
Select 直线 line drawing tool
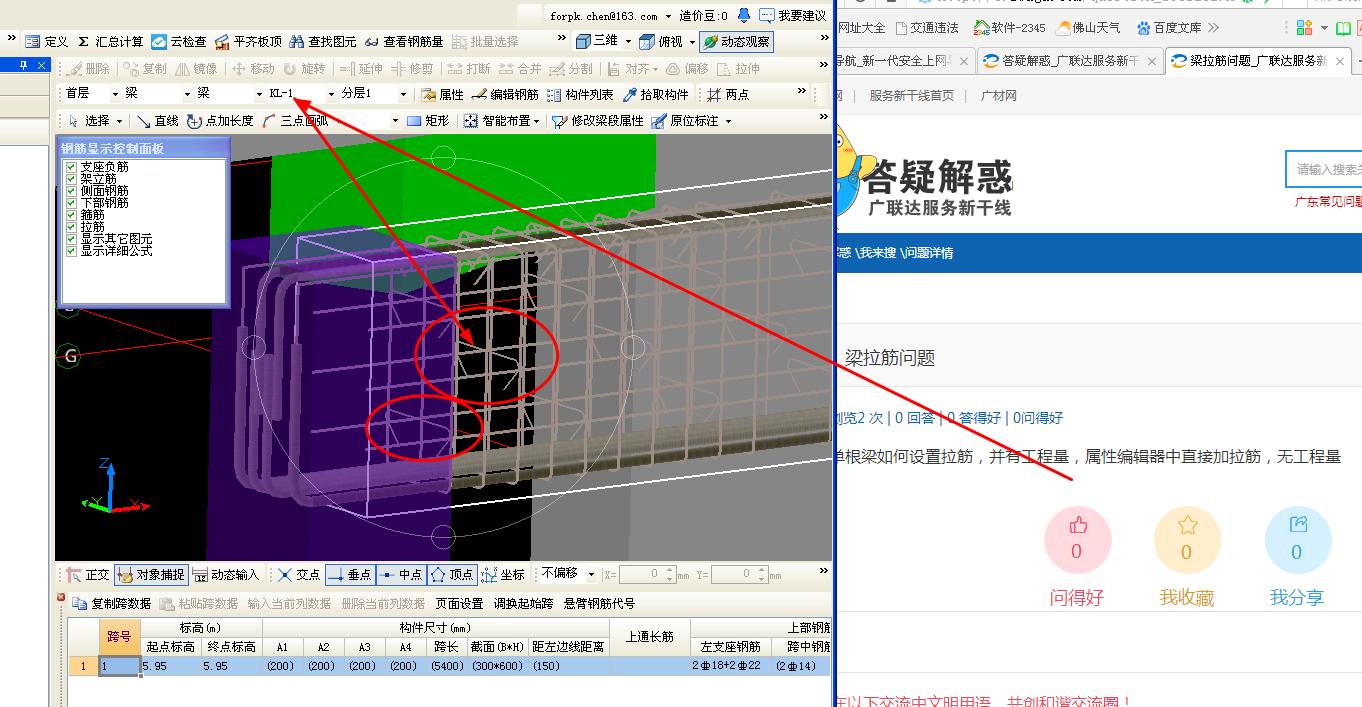pos(158,121)
